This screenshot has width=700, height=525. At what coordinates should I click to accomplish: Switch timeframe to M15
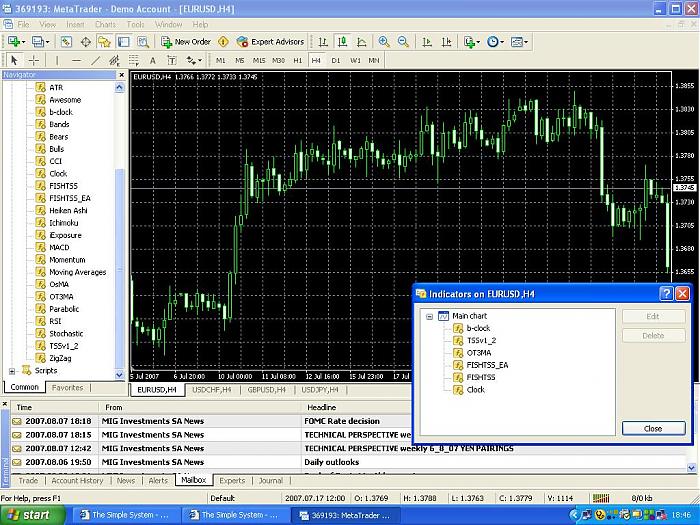[x=259, y=60]
